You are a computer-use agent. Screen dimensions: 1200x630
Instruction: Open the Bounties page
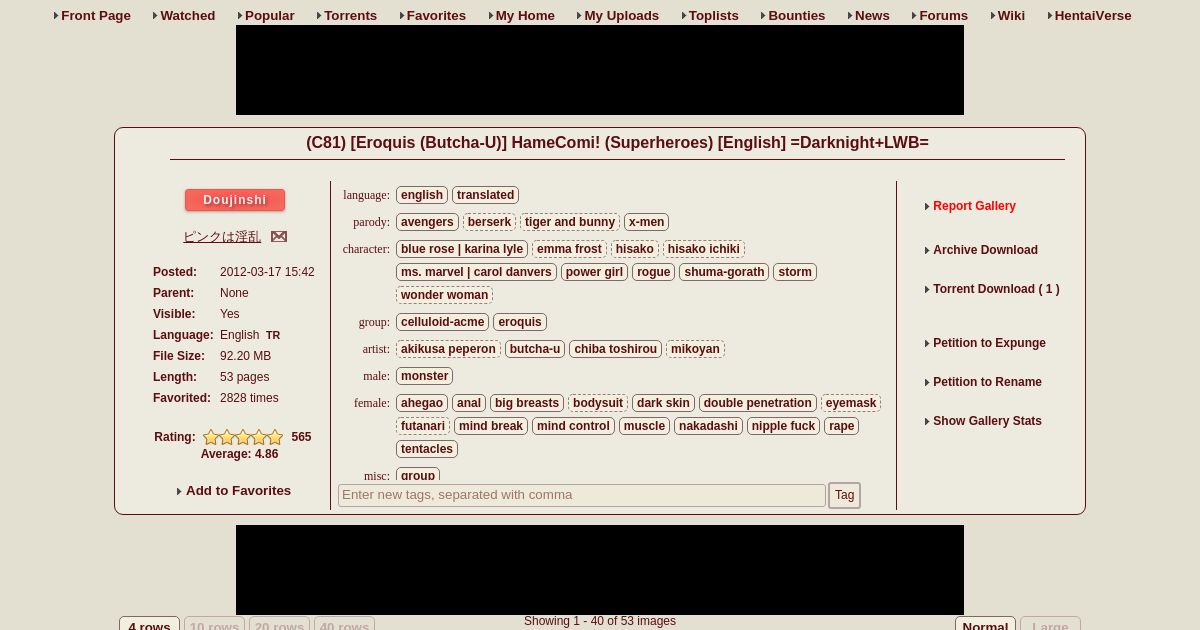pos(797,15)
